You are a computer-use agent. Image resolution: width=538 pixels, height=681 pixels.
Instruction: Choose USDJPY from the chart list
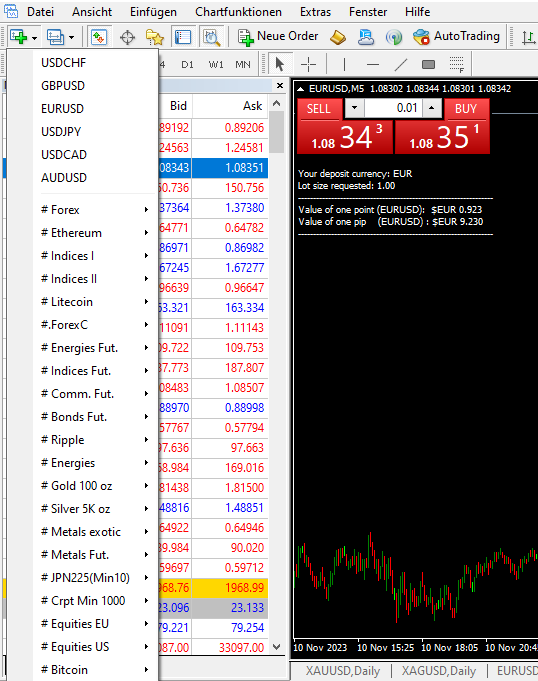[83, 132]
